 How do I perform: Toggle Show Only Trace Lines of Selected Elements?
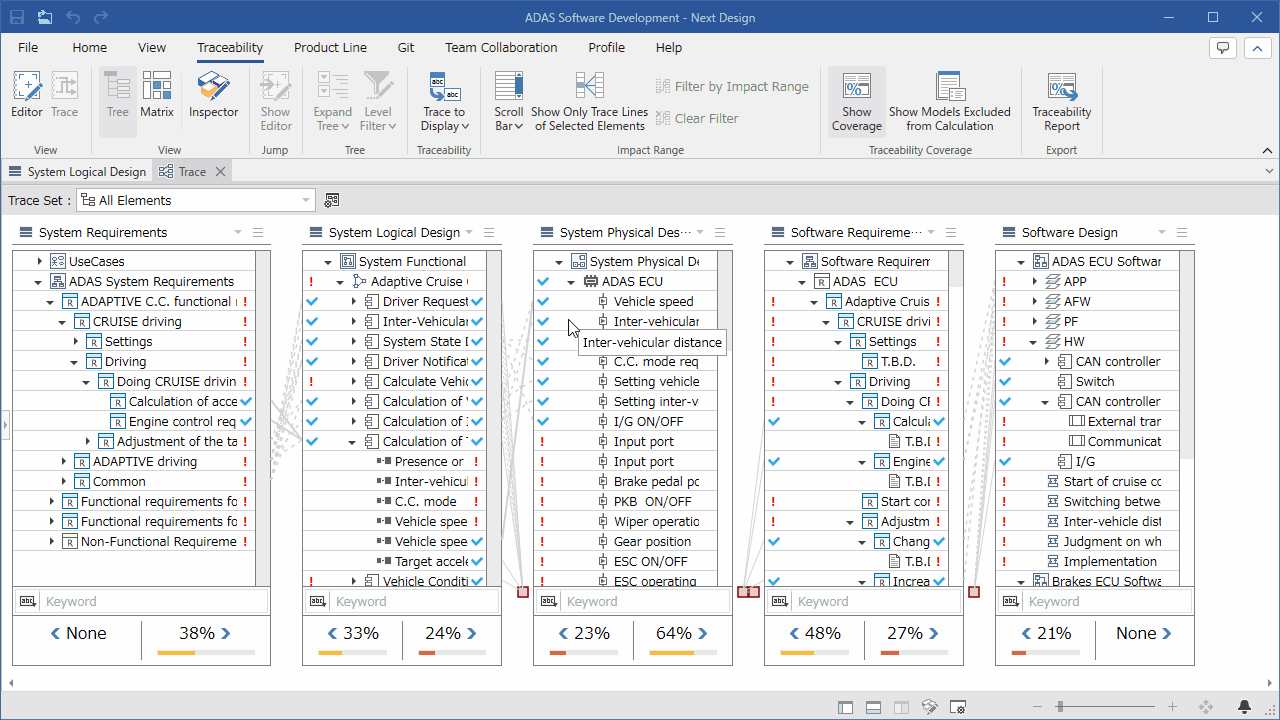[x=590, y=101]
